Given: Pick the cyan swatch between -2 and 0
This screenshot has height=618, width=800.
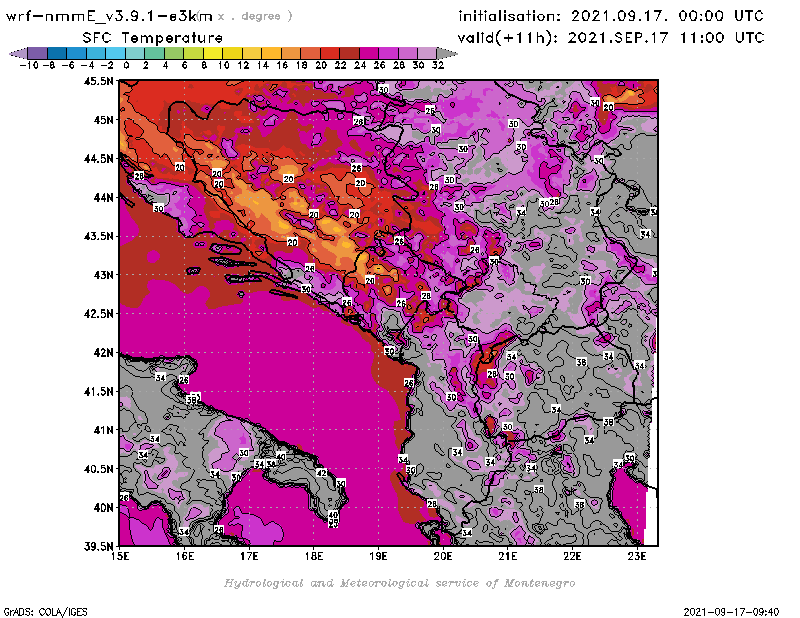Looking at the screenshot, I should click(x=116, y=53).
